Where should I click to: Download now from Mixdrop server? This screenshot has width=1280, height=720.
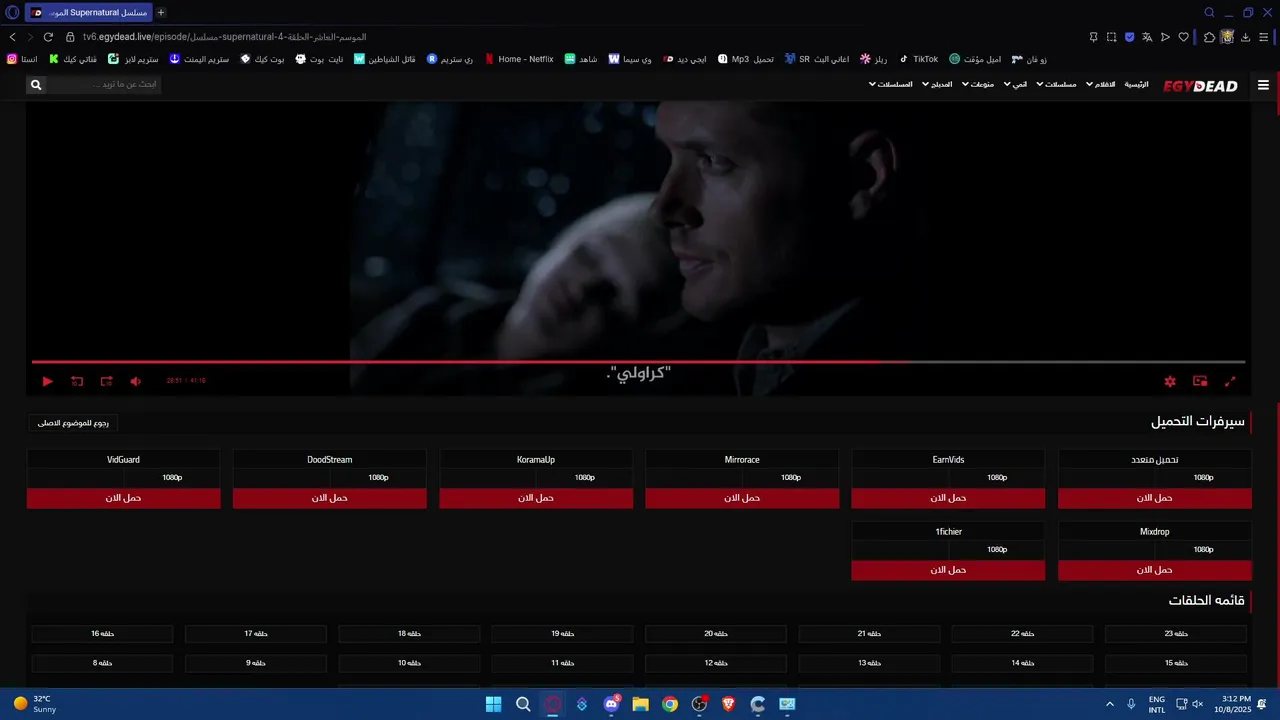pyautogui.click(x=1155, y=570)
